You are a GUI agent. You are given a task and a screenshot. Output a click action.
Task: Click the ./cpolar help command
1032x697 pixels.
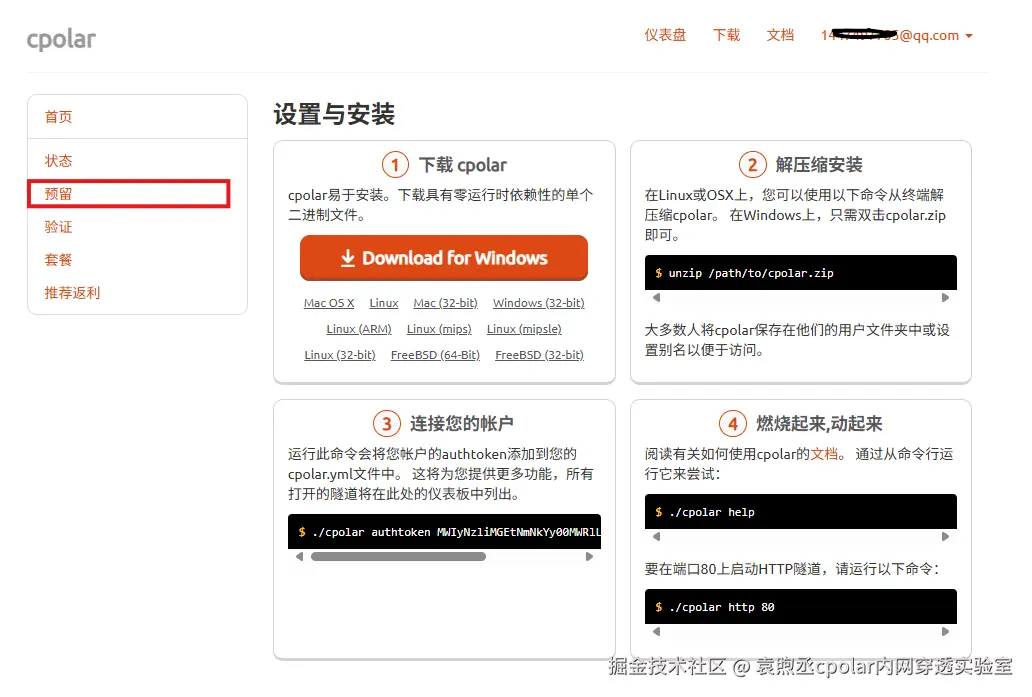[711, 512]
